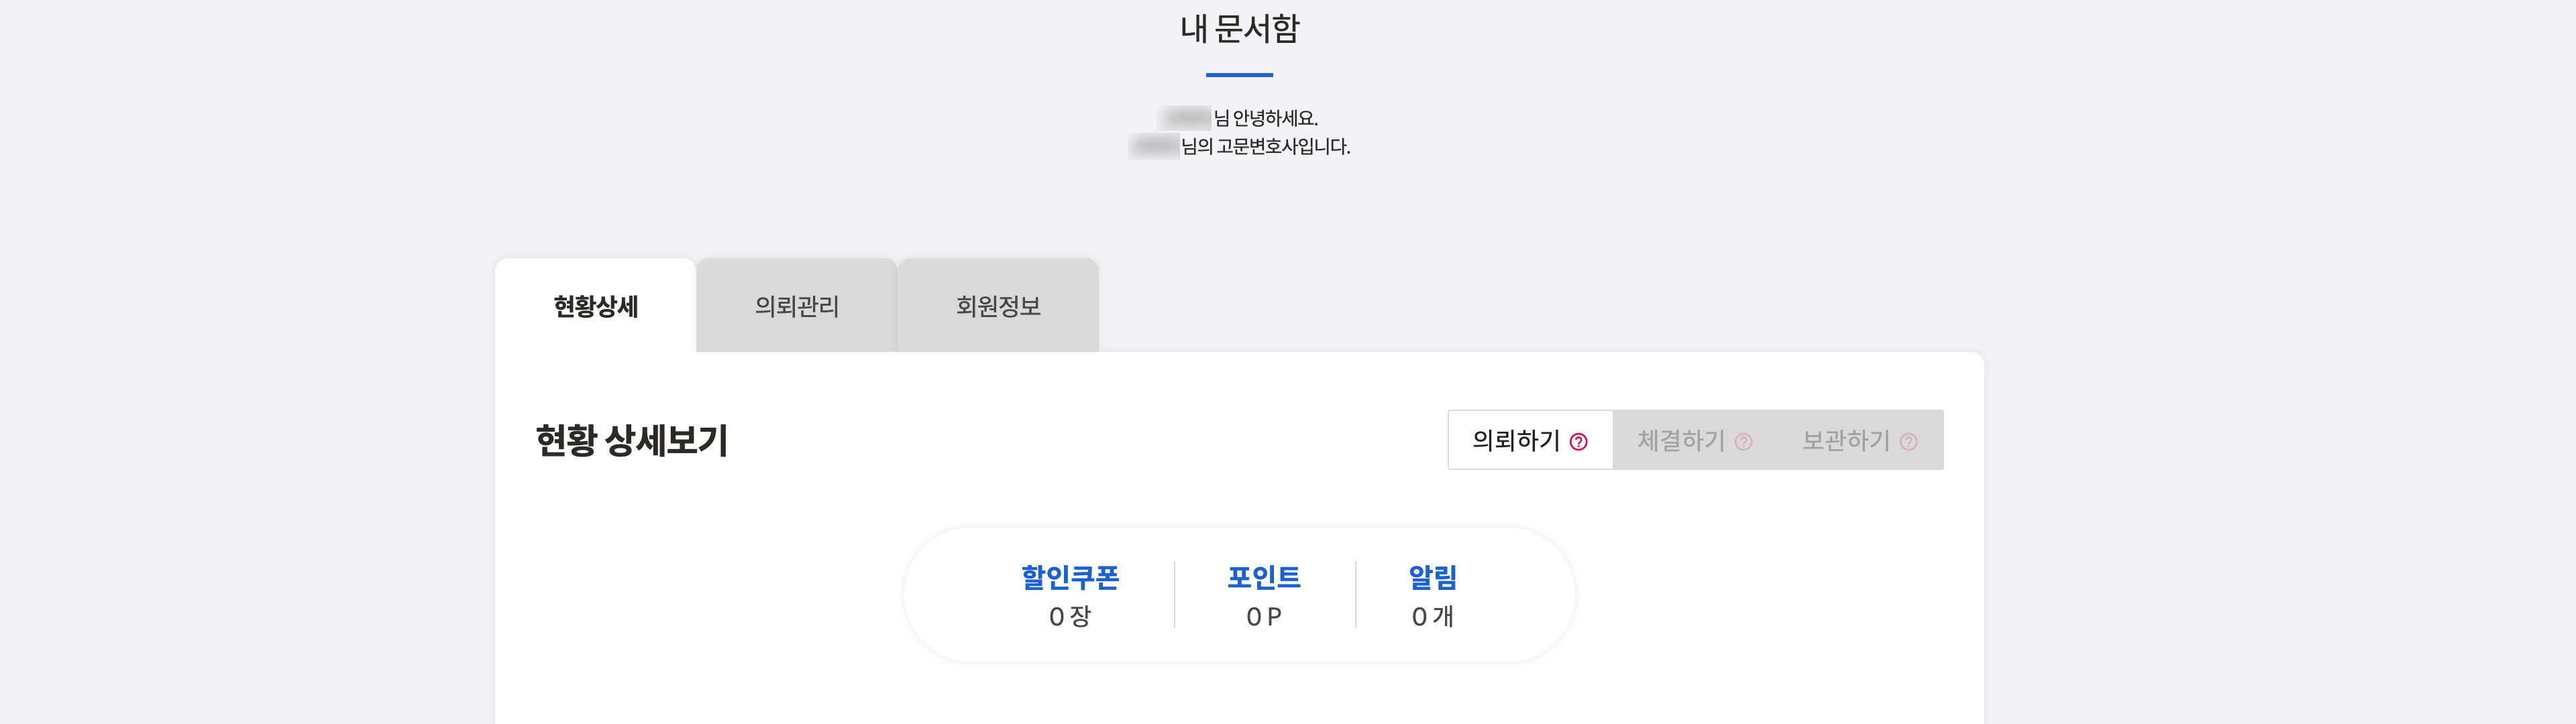The image size is (2576, 724).
Task: View the 알림 link
Action: tap(1432, 577)
